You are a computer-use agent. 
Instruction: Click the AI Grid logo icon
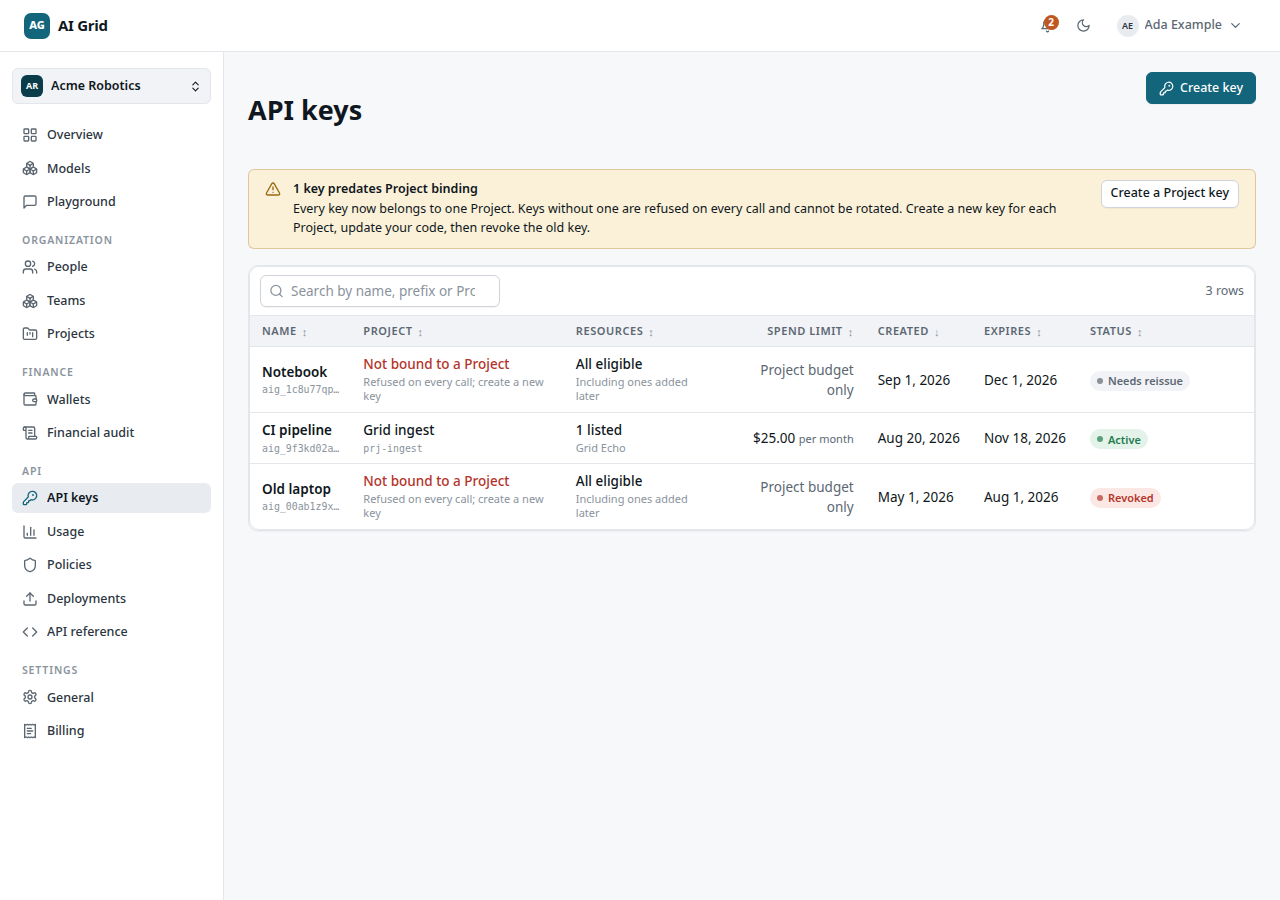[x=37, y=26]
